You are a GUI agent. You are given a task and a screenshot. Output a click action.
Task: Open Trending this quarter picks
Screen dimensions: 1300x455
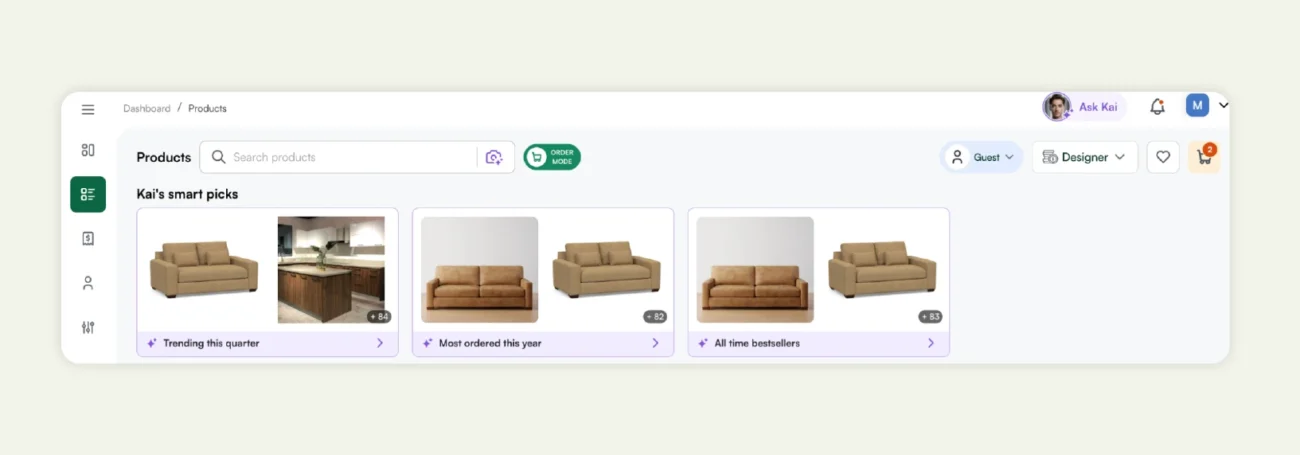(267, 343)
